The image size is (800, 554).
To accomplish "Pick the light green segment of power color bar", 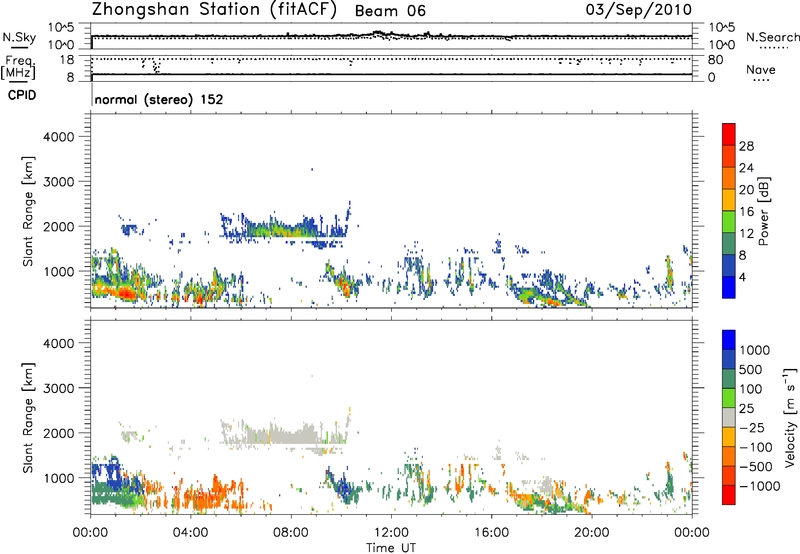I will pos(729,221).
